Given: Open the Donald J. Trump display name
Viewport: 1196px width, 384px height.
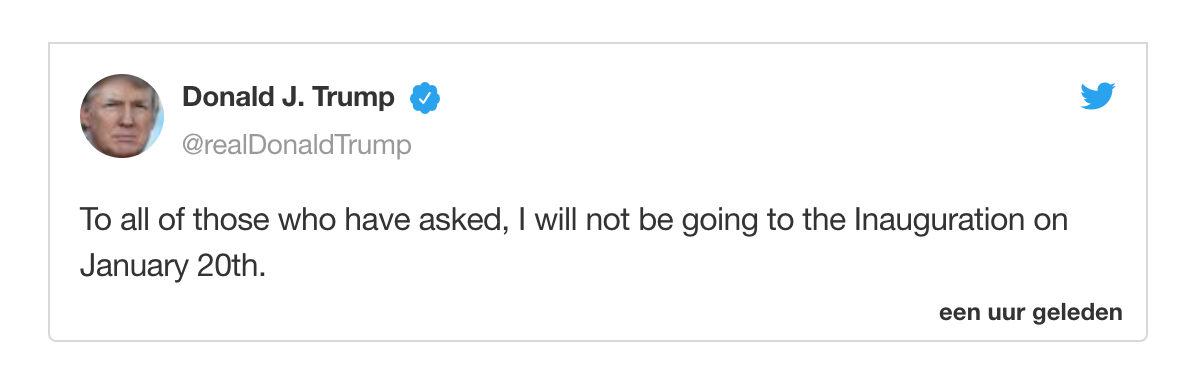Looking at the screenshot, I should 288,98.
